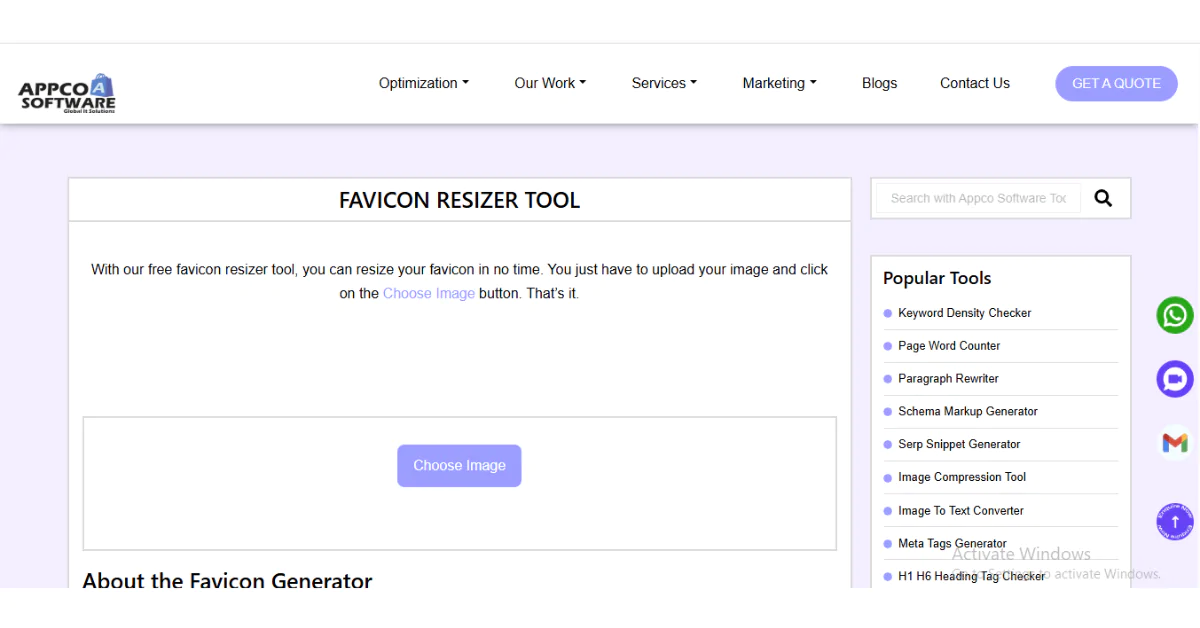The width and height of the screenshot is (1200, 628).
Task: Click the GET A QUOTE button
Action: (1116, 83)
